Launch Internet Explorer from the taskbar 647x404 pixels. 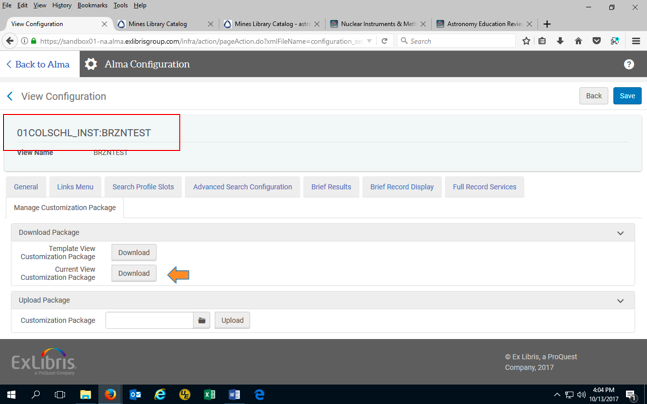[160, 395]
